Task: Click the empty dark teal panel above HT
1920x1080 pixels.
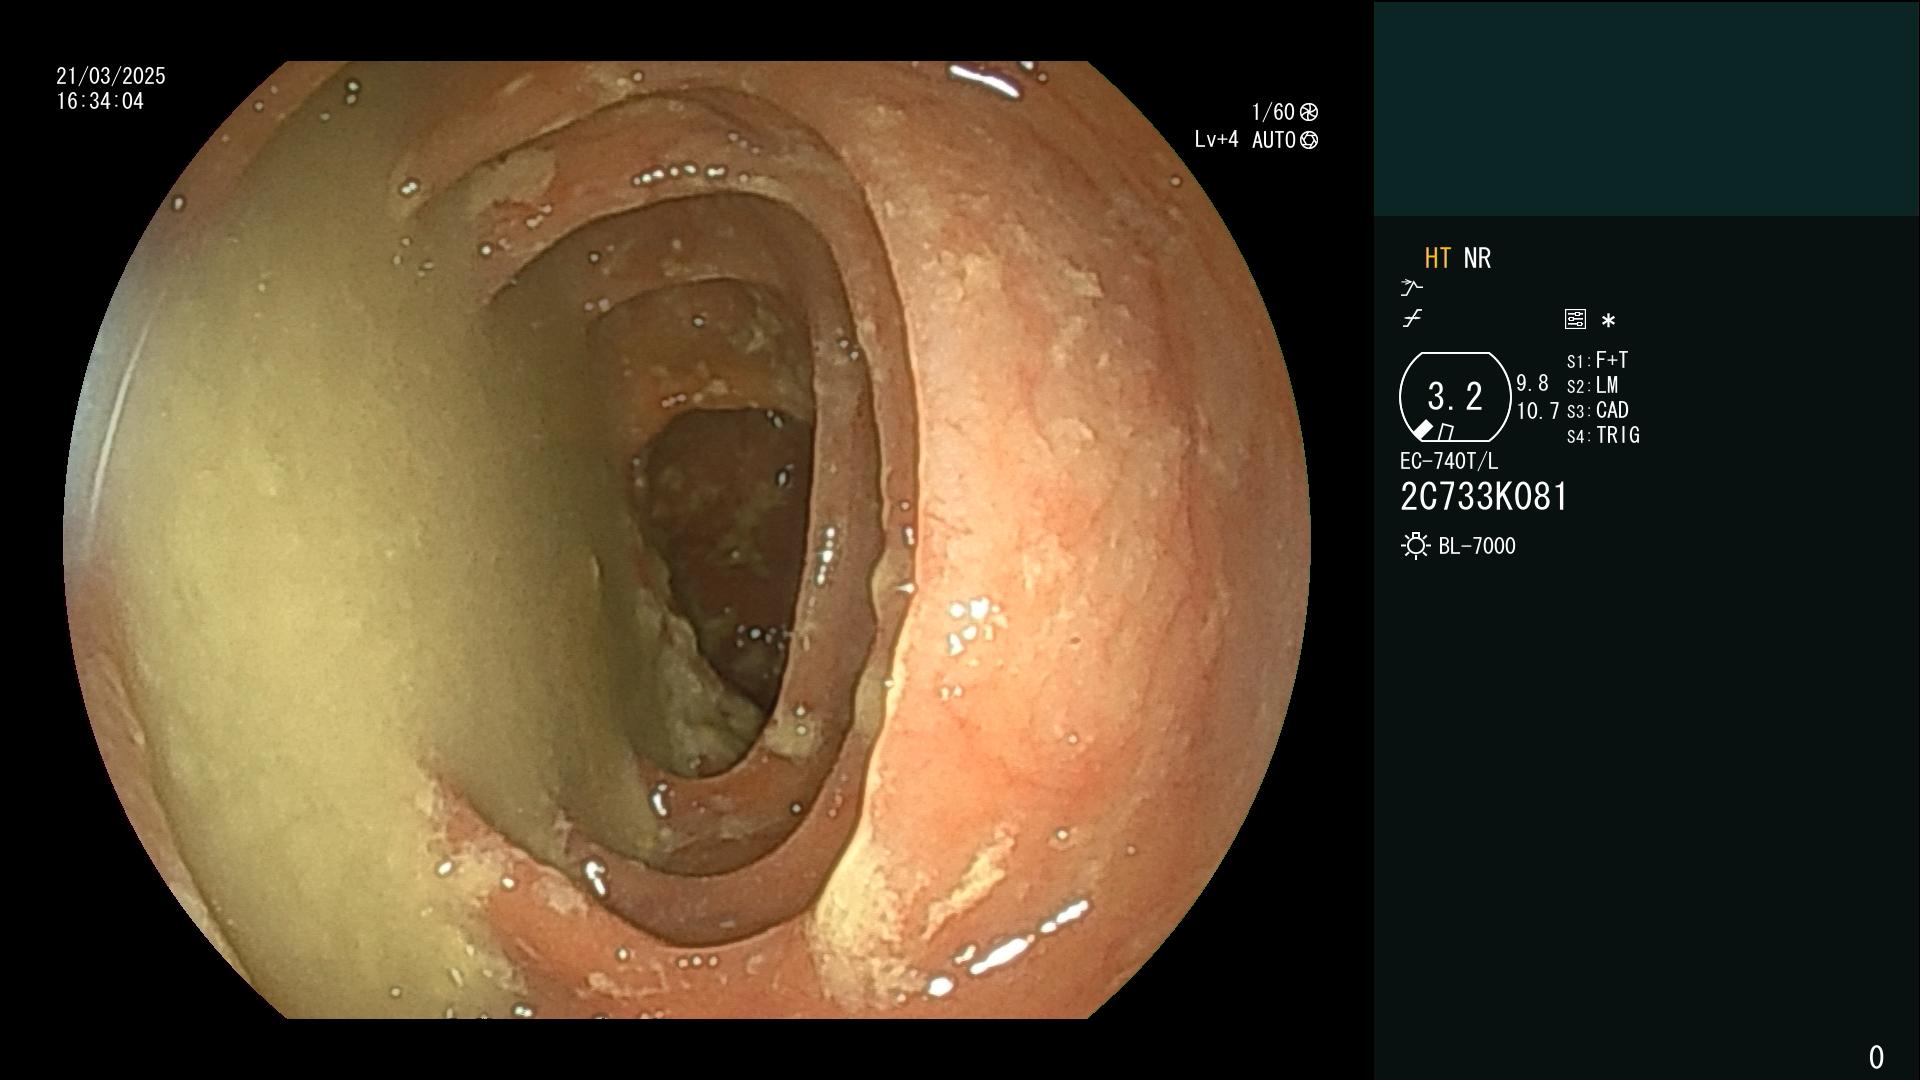Action: [1646, 109]
